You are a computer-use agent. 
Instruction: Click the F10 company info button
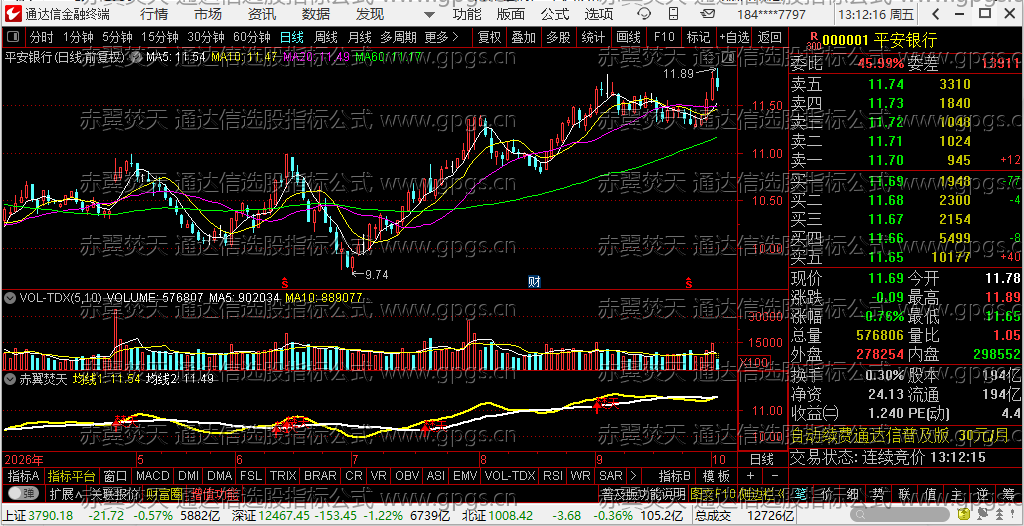[664, 37]
